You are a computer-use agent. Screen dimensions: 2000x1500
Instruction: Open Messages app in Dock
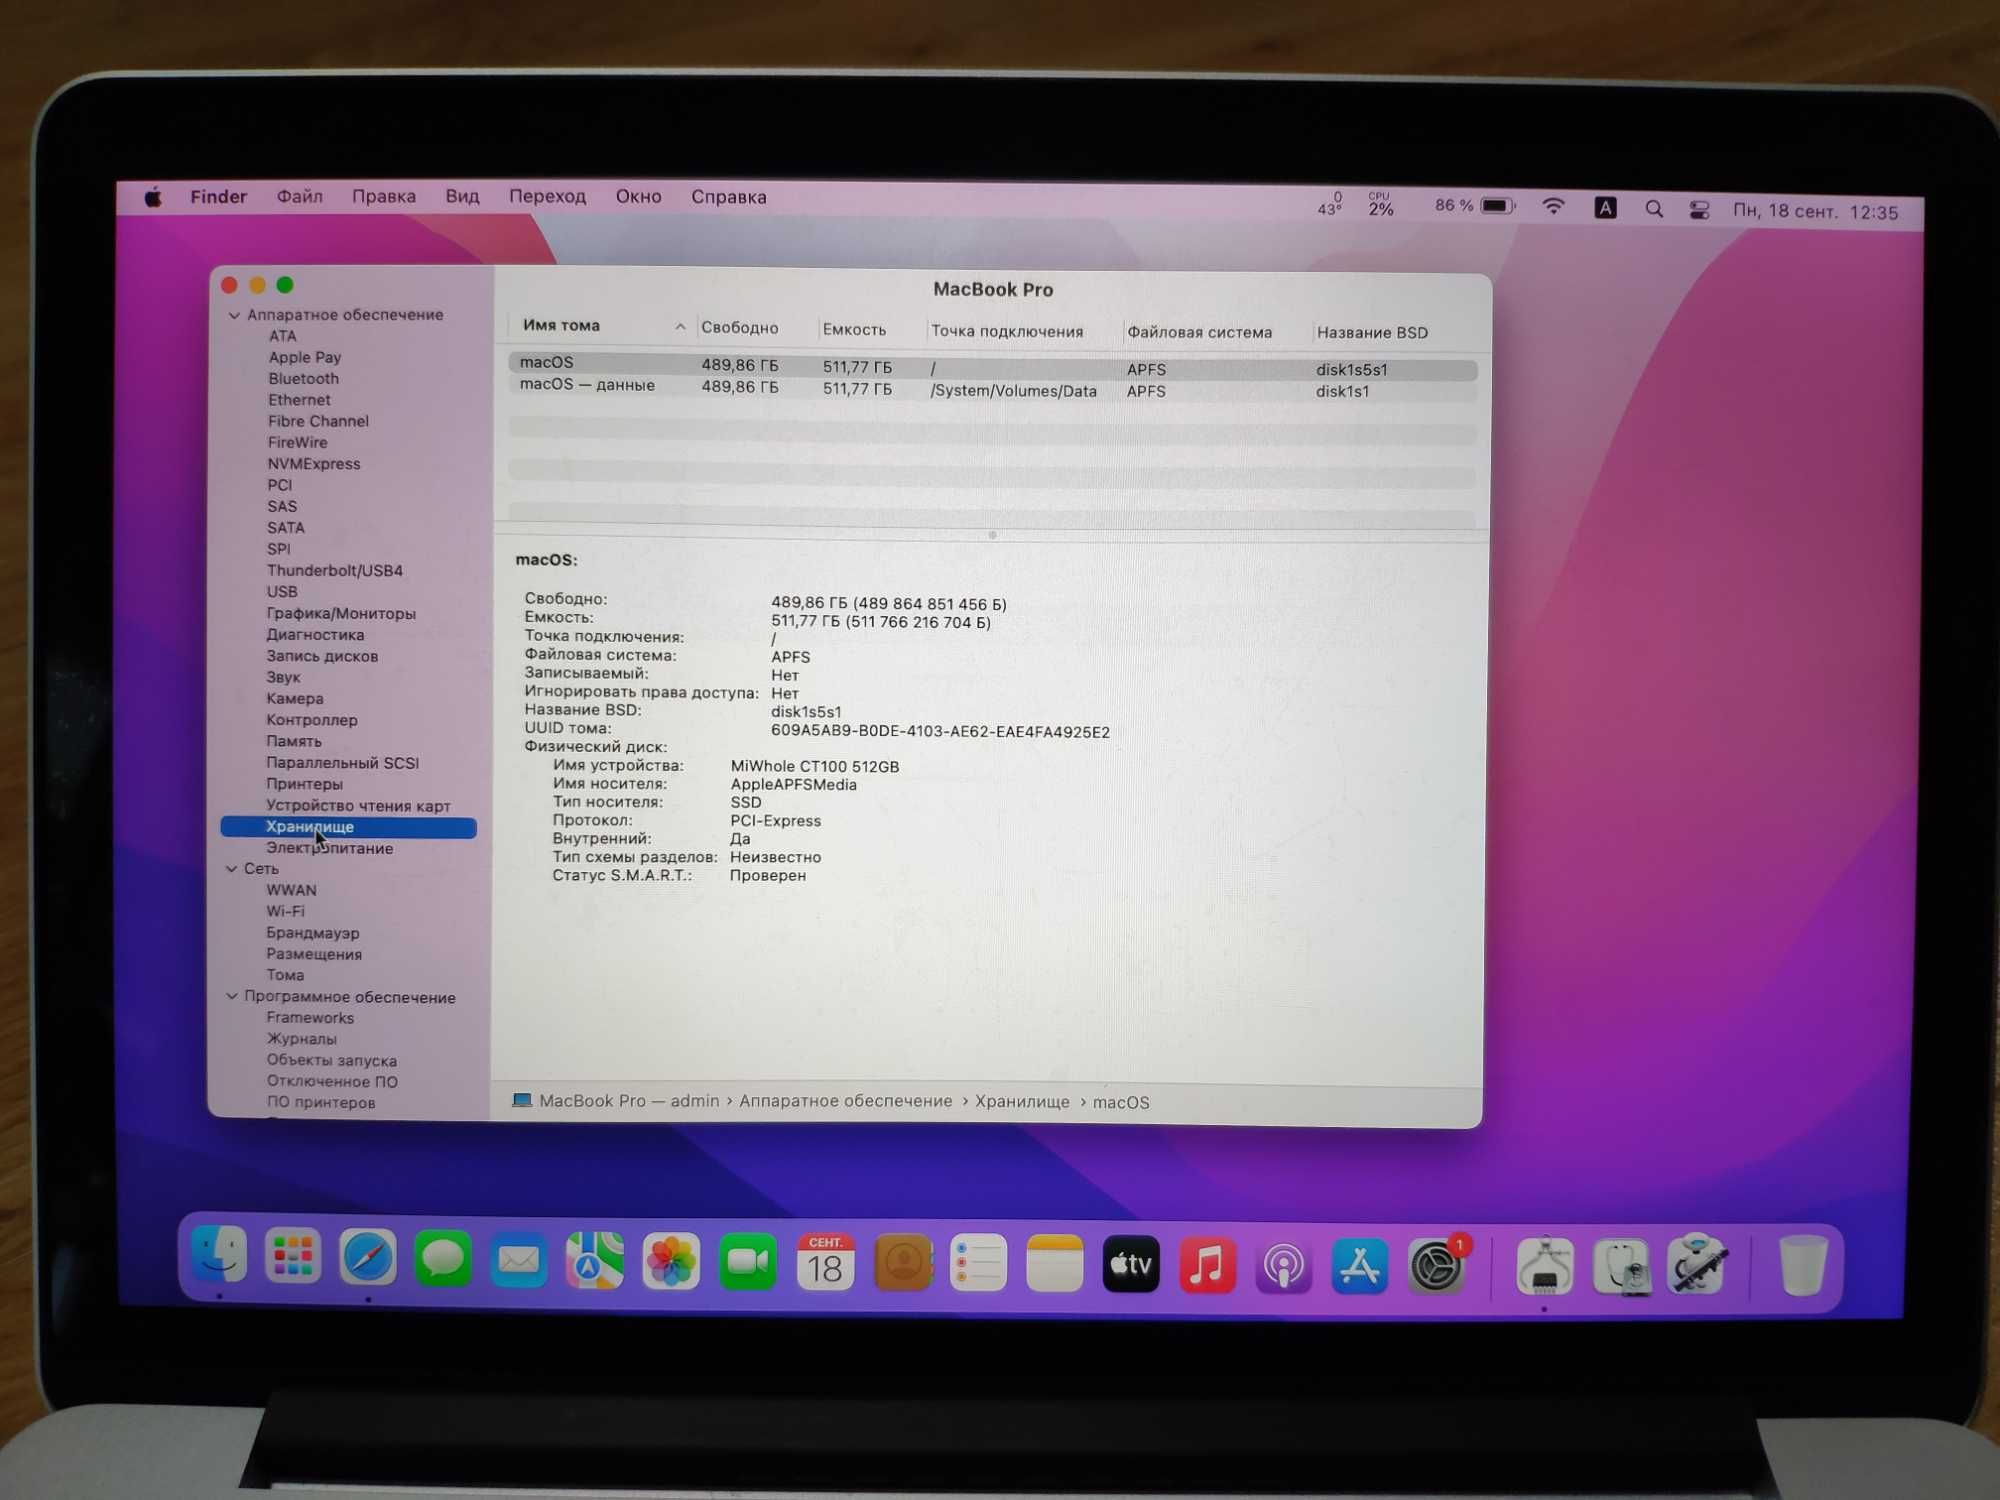click(x=443, y=1259)
